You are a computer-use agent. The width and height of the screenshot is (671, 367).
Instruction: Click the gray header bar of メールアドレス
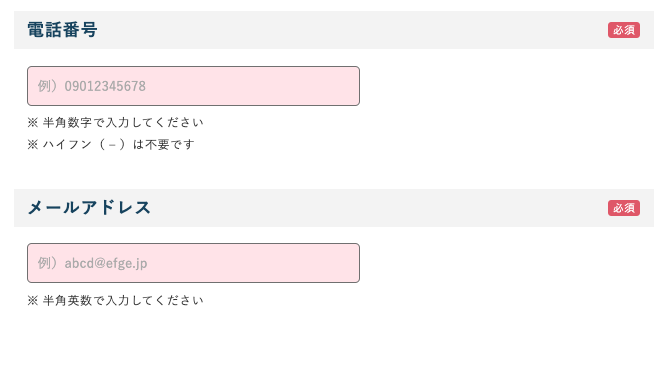334,208
